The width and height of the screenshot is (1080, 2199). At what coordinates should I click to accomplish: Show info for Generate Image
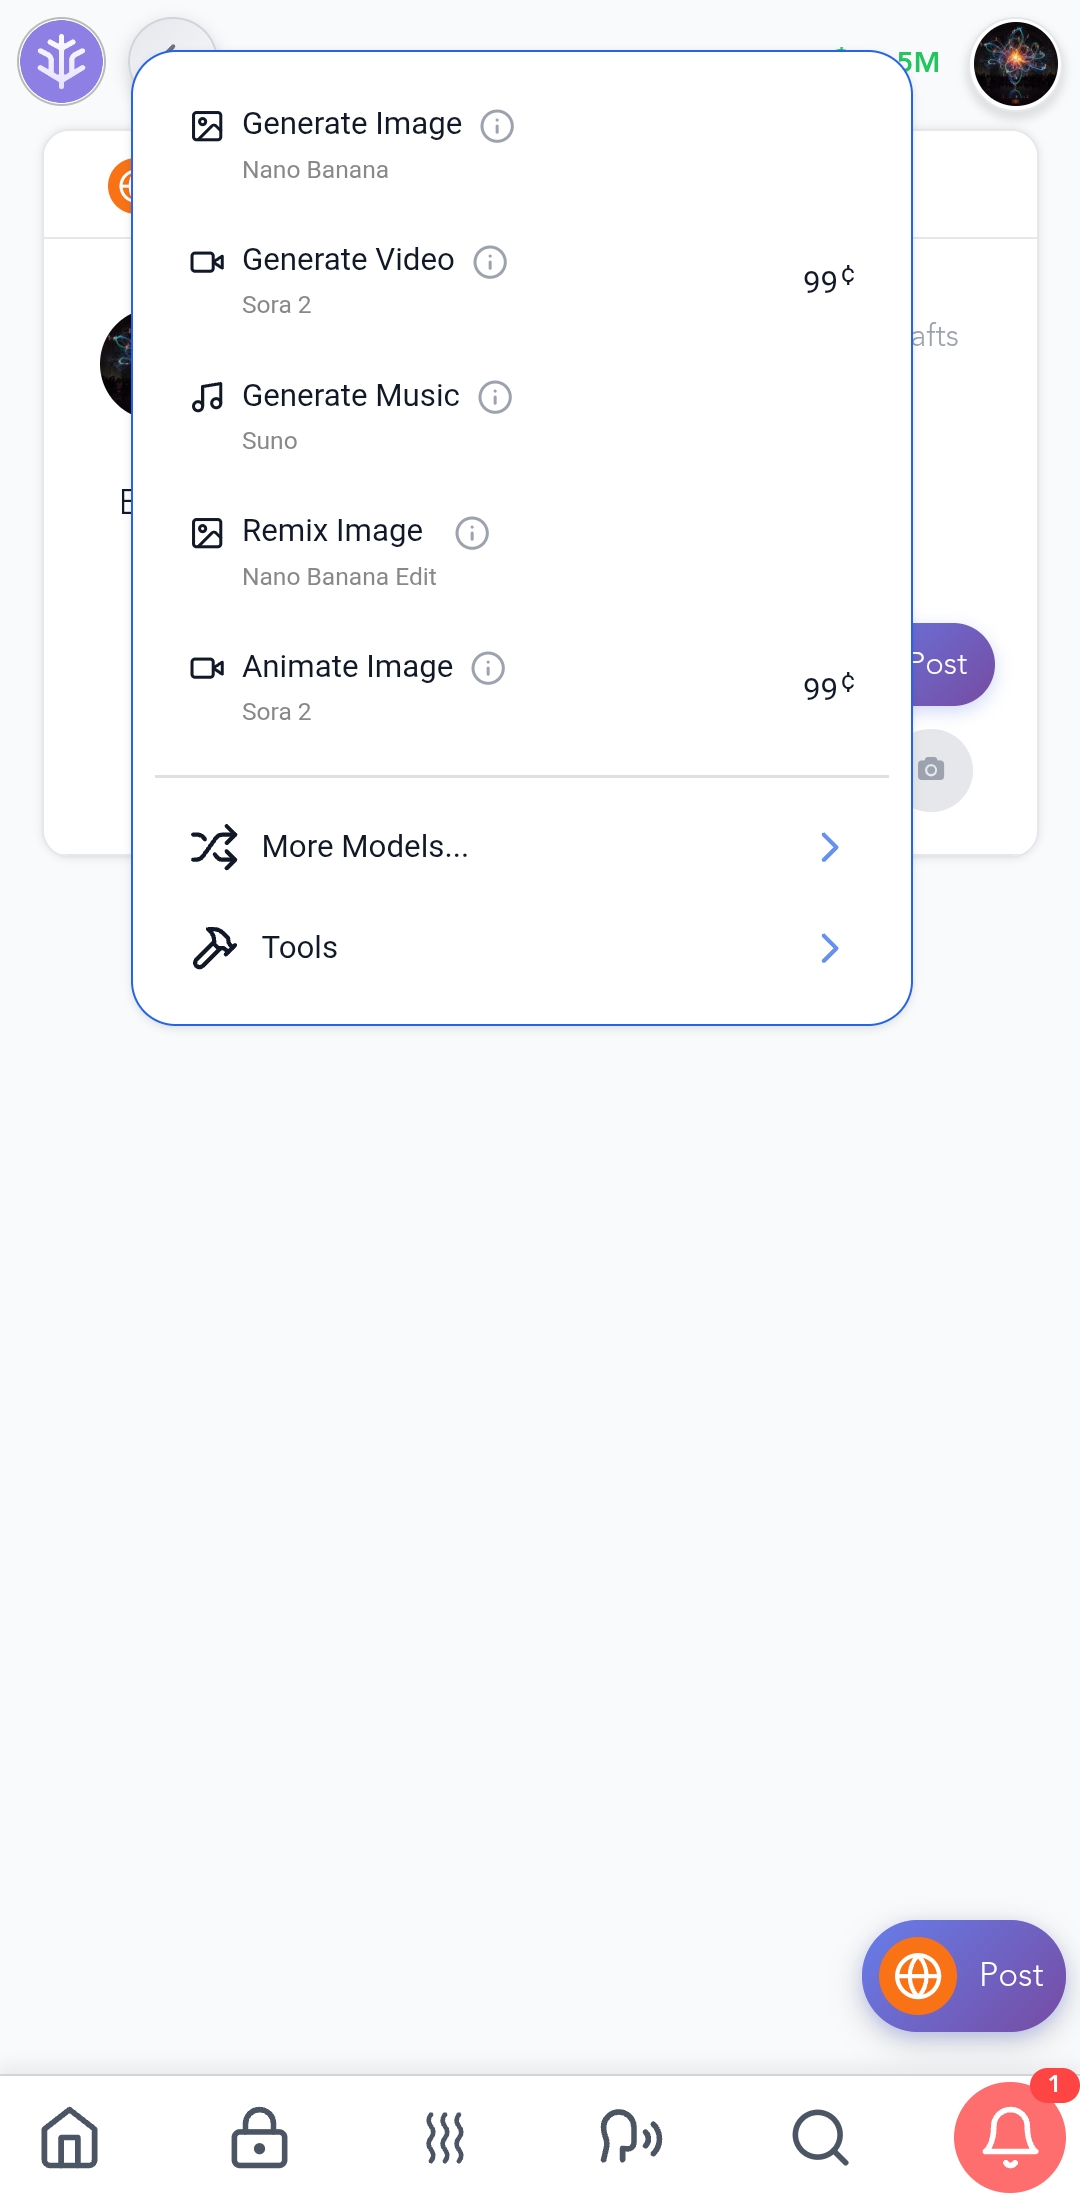pos(497,126)
